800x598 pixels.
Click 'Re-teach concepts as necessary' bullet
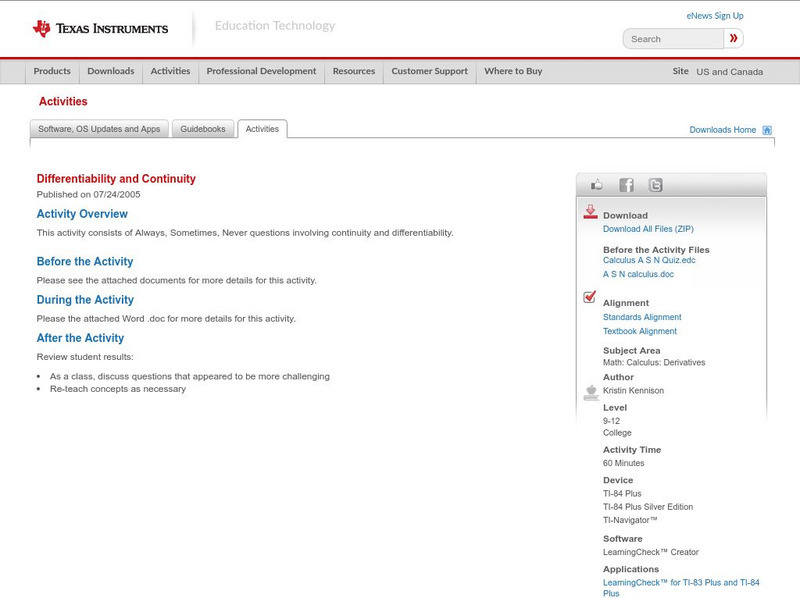[118, 389]
